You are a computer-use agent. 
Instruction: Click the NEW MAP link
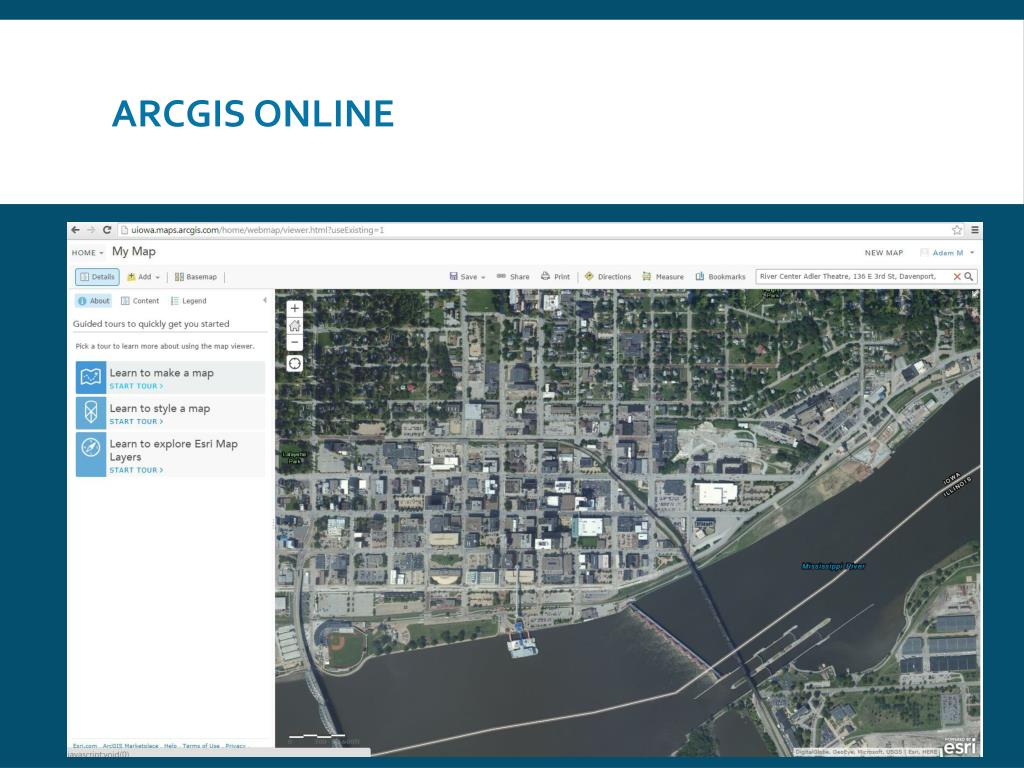coord(884,253)
